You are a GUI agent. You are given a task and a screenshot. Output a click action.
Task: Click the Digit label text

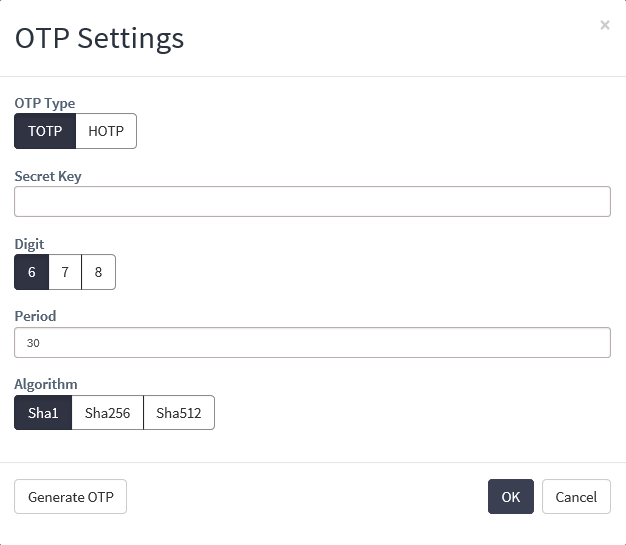click(x=29, y=244)
